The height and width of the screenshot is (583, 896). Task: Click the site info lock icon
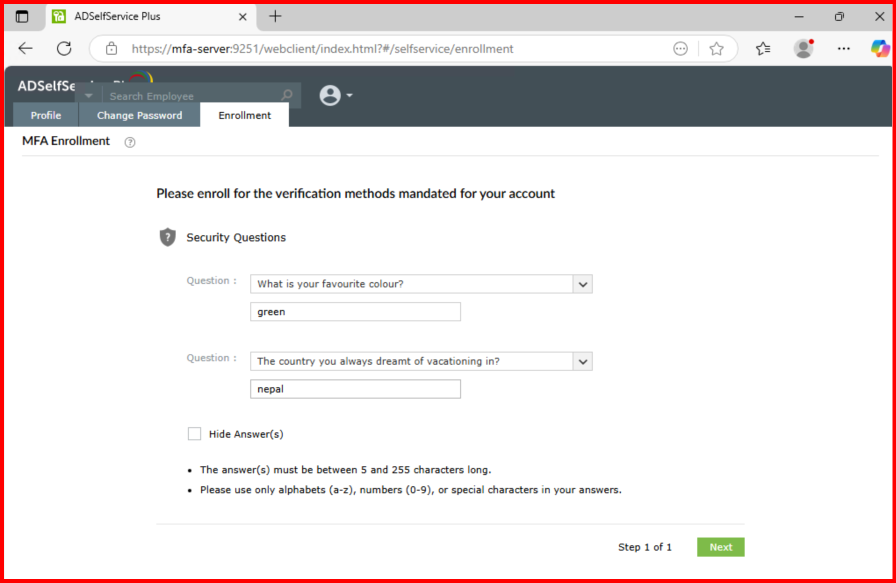(112, 48)
